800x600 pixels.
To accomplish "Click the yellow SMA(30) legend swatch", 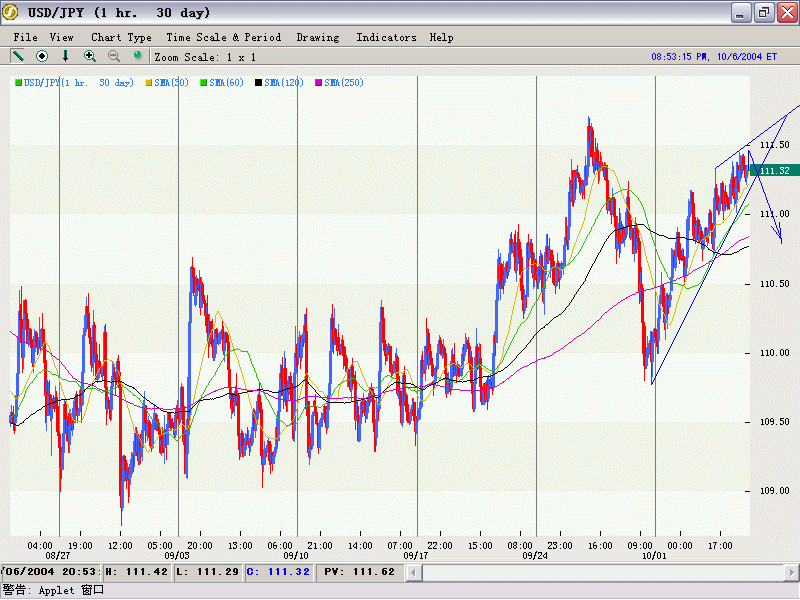I will coord(149,83).
